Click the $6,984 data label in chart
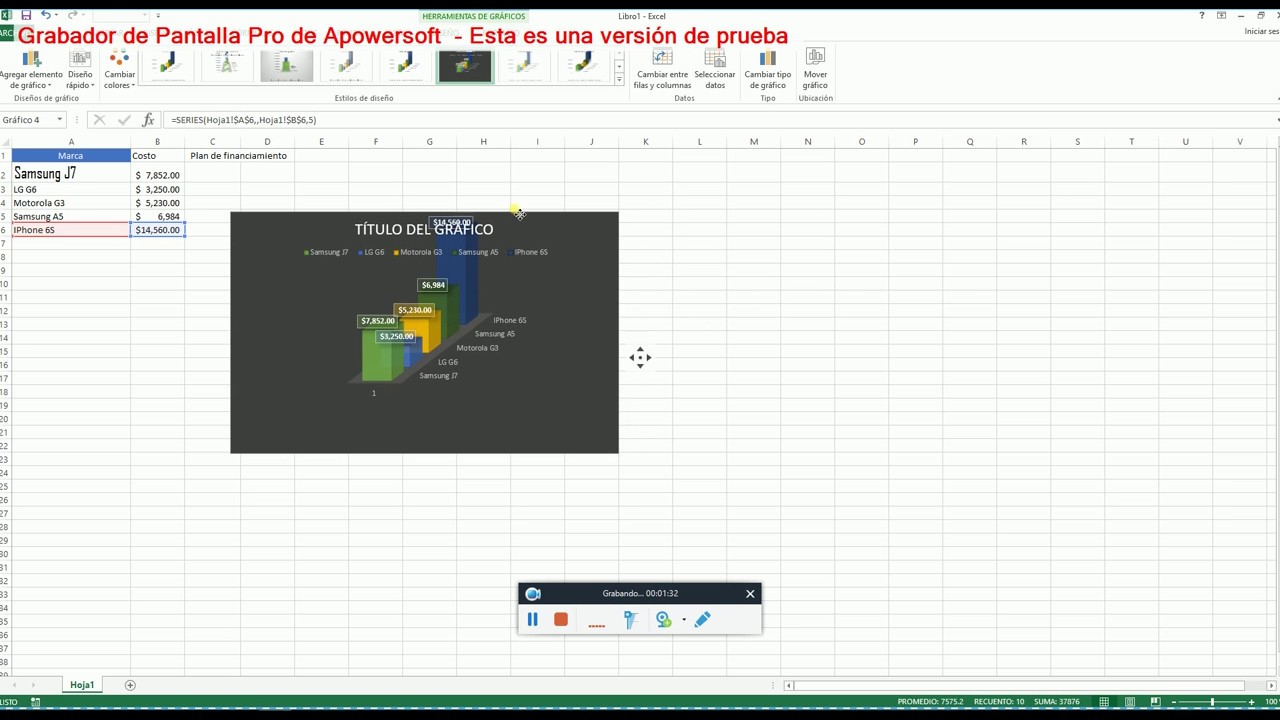This screenshot has width=1280, height=720. click(433, 285)
